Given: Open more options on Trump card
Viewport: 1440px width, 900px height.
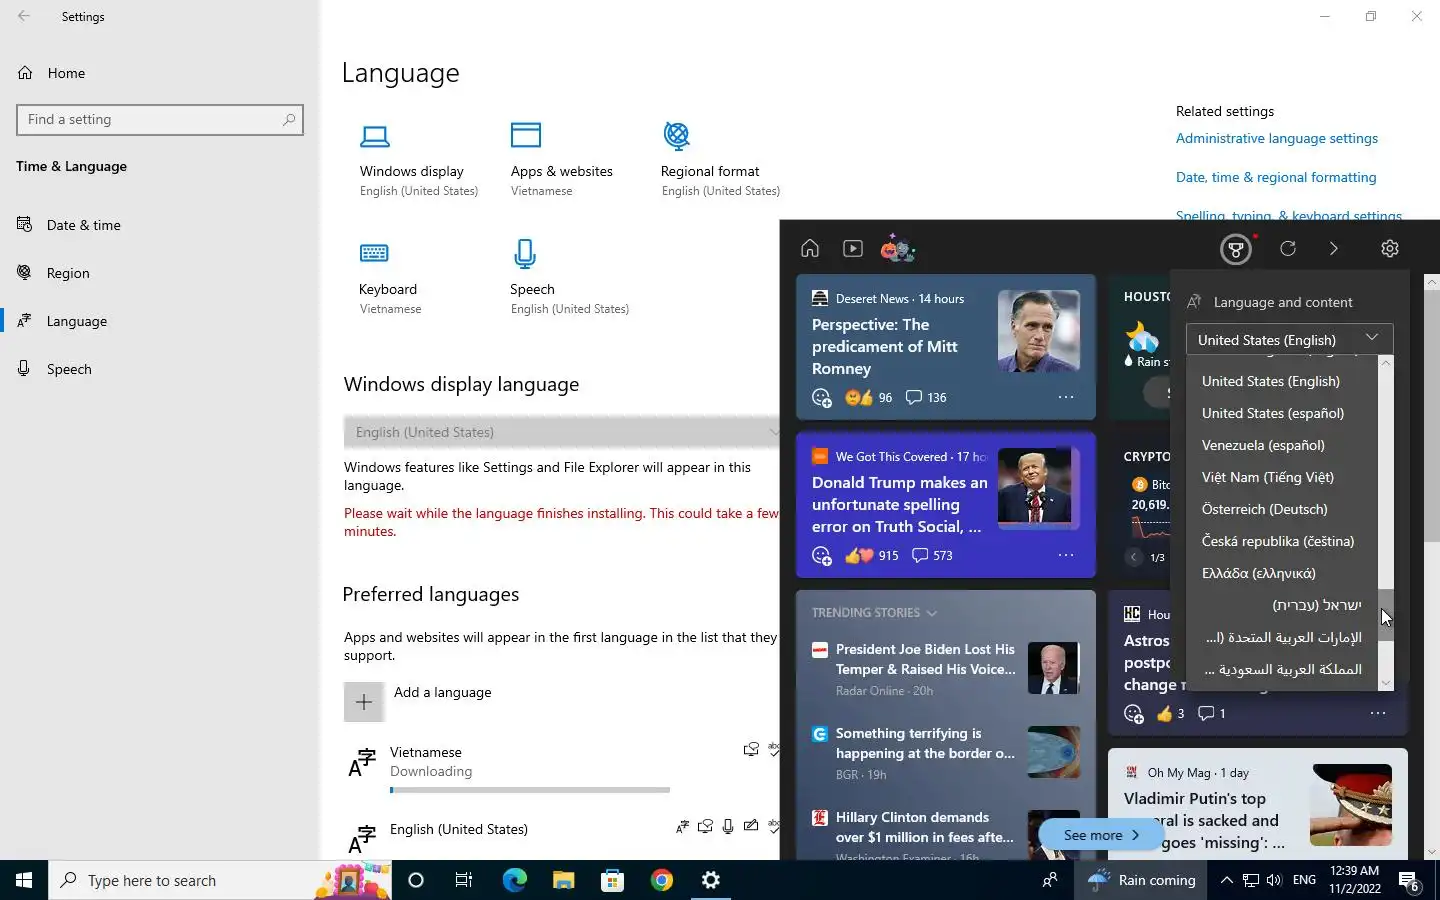Looking at the screenshot, I should (x=1066, y=555).
